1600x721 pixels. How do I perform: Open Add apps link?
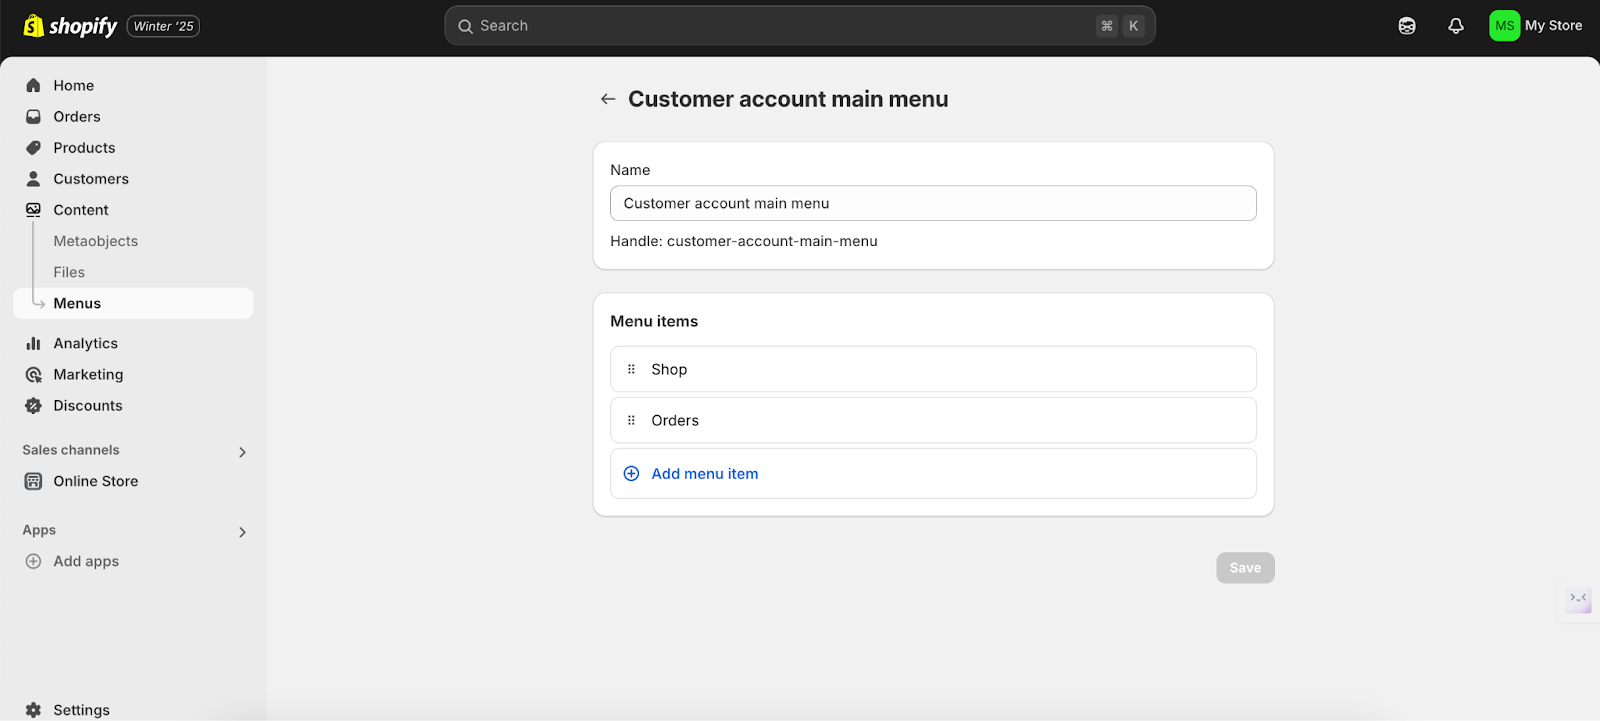pos(86,561)
